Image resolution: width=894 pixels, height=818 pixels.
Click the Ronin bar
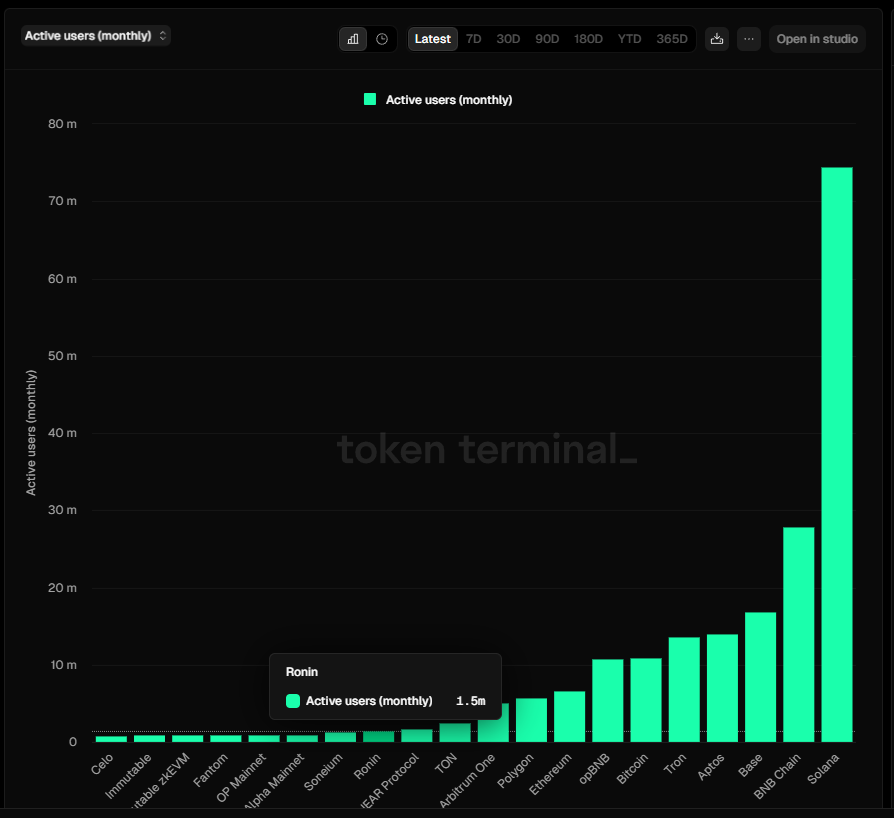[378, 736]
